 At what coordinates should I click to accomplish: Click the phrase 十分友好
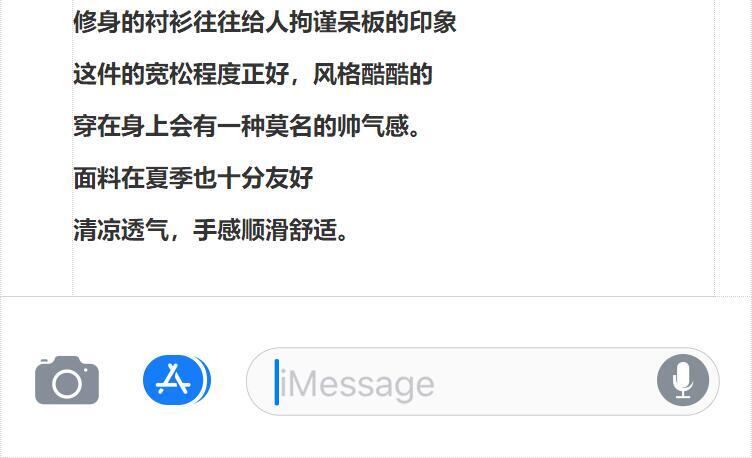[x=265, y=178]
